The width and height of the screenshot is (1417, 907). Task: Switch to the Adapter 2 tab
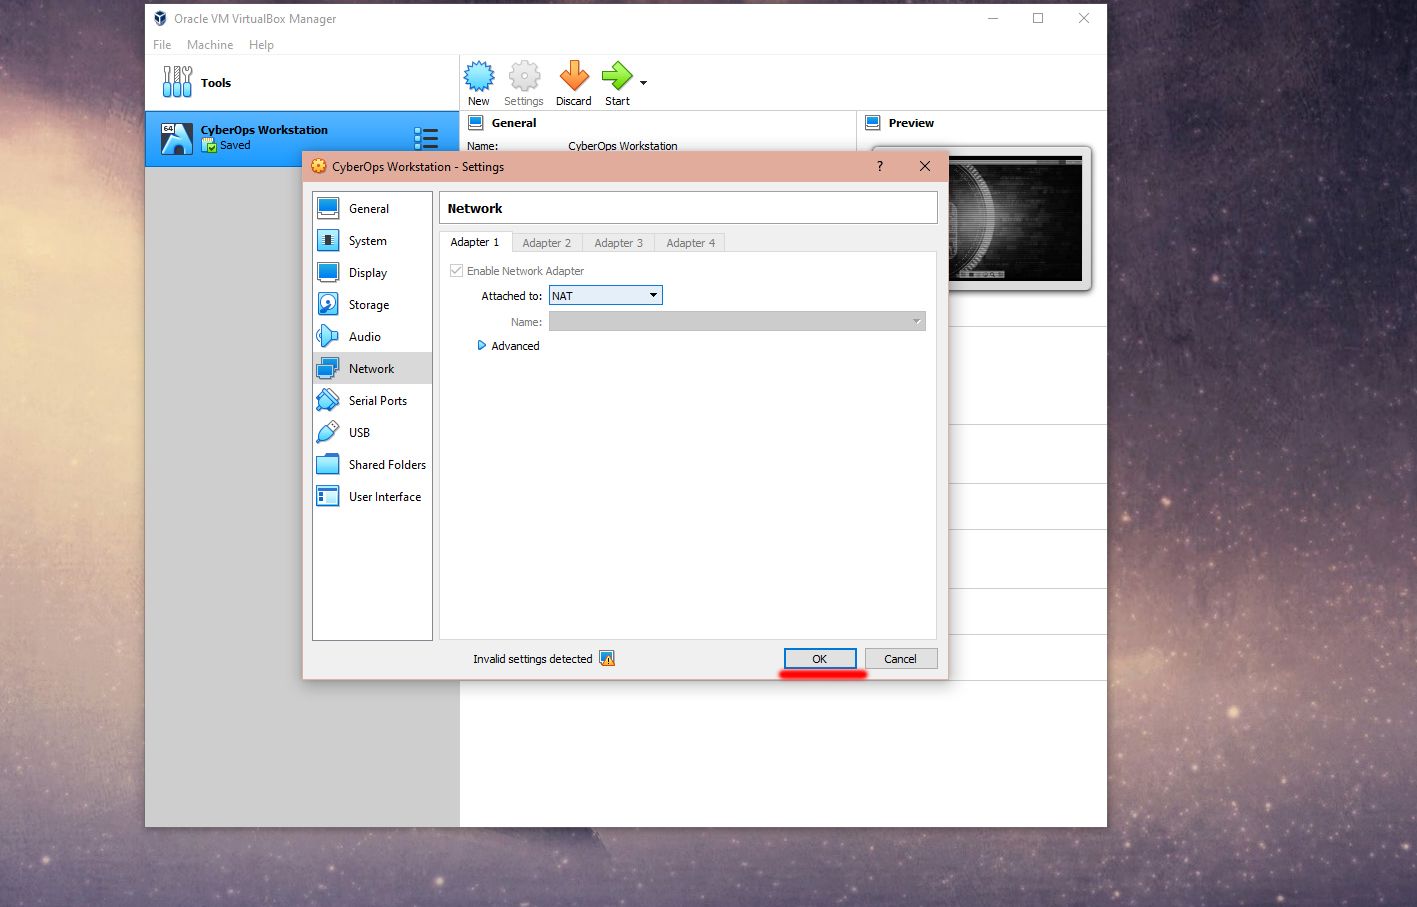coord(547,243)
